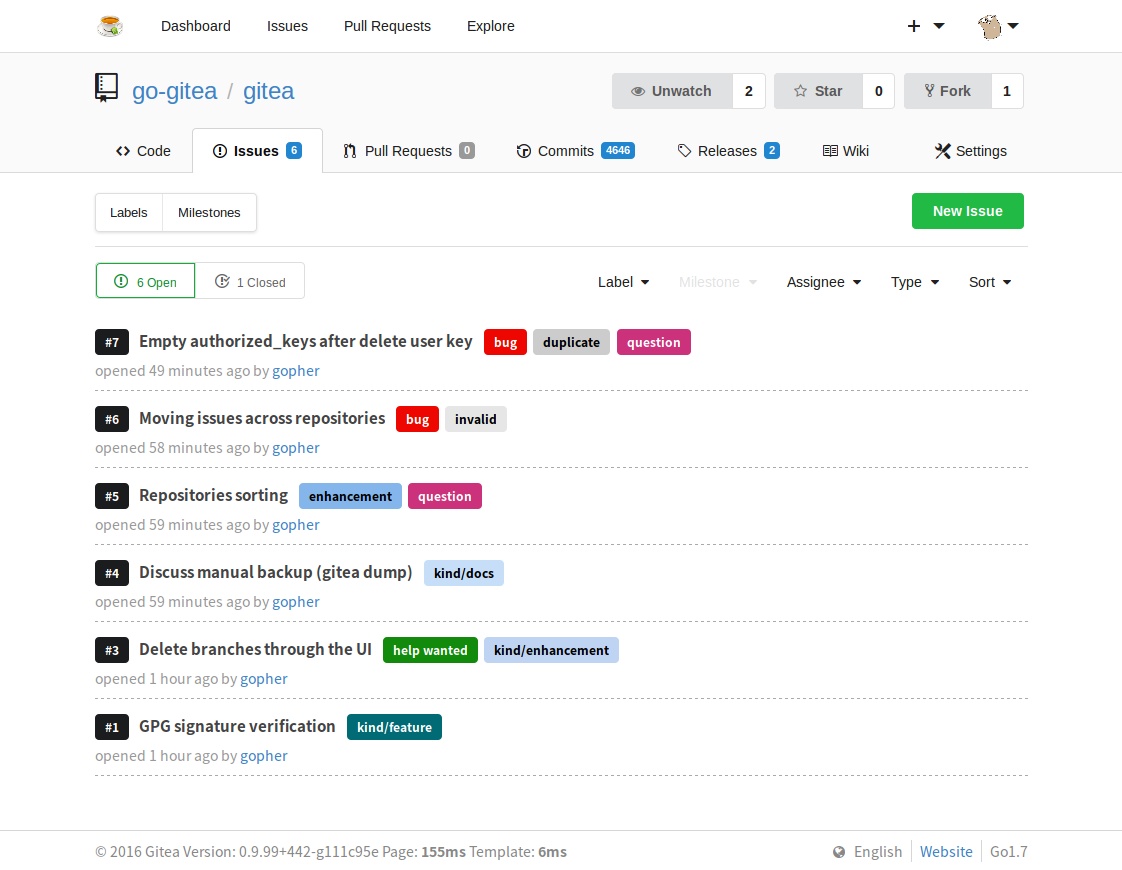This screenshot has height=870, width=1122.
Task: Switch to the Code tab
Action: (143, 151)
